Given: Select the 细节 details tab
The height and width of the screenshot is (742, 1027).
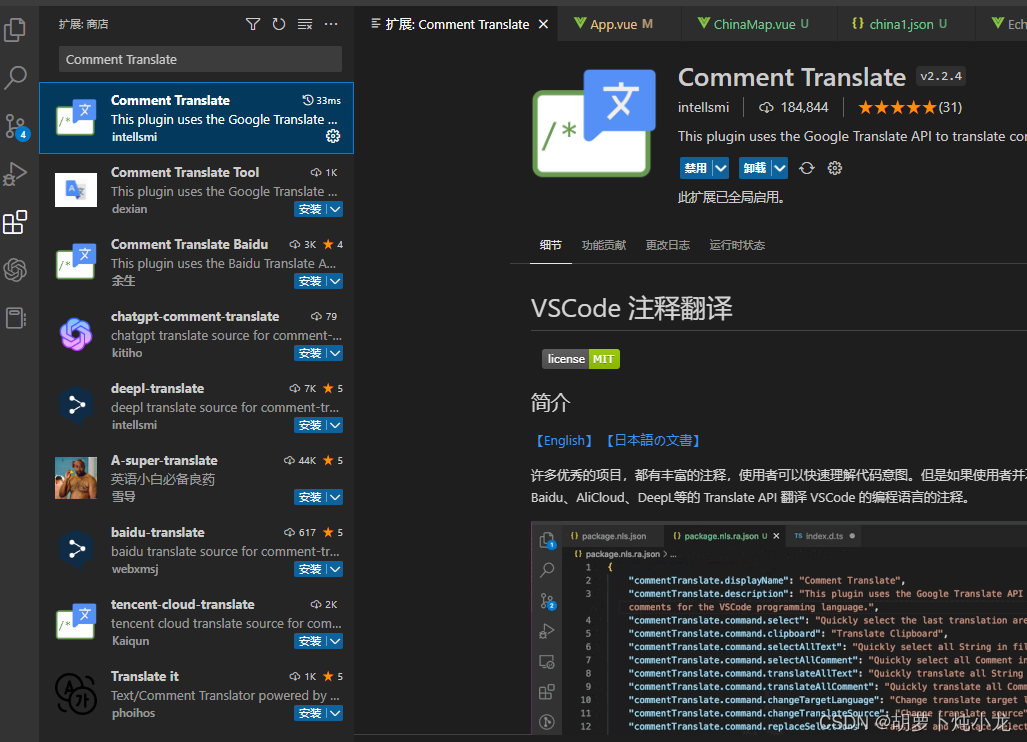Looking at the screenshot, I should [551, 245].
